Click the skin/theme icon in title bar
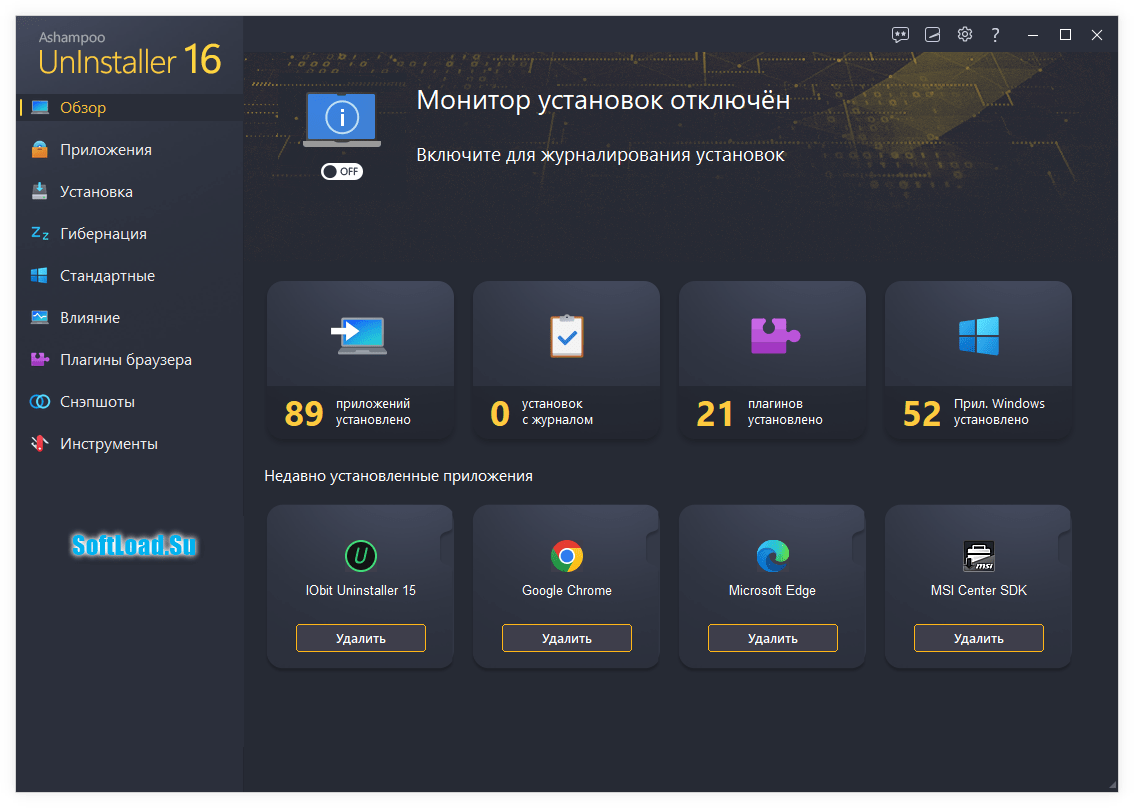The height and width of the screenshot is (808, 1134). pos(932,35)
